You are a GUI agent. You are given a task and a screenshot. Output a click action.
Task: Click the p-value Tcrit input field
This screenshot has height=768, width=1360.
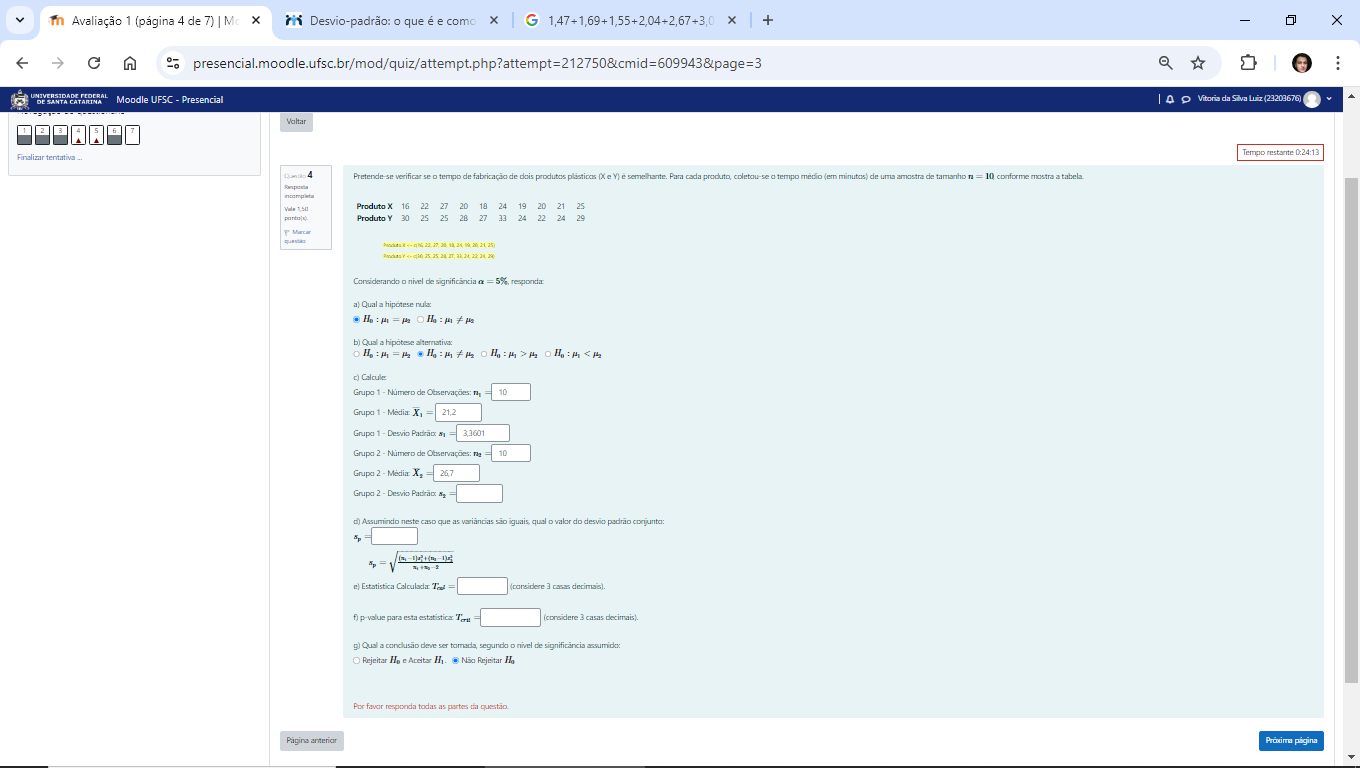pyautogui.click(x=510, y=617)
